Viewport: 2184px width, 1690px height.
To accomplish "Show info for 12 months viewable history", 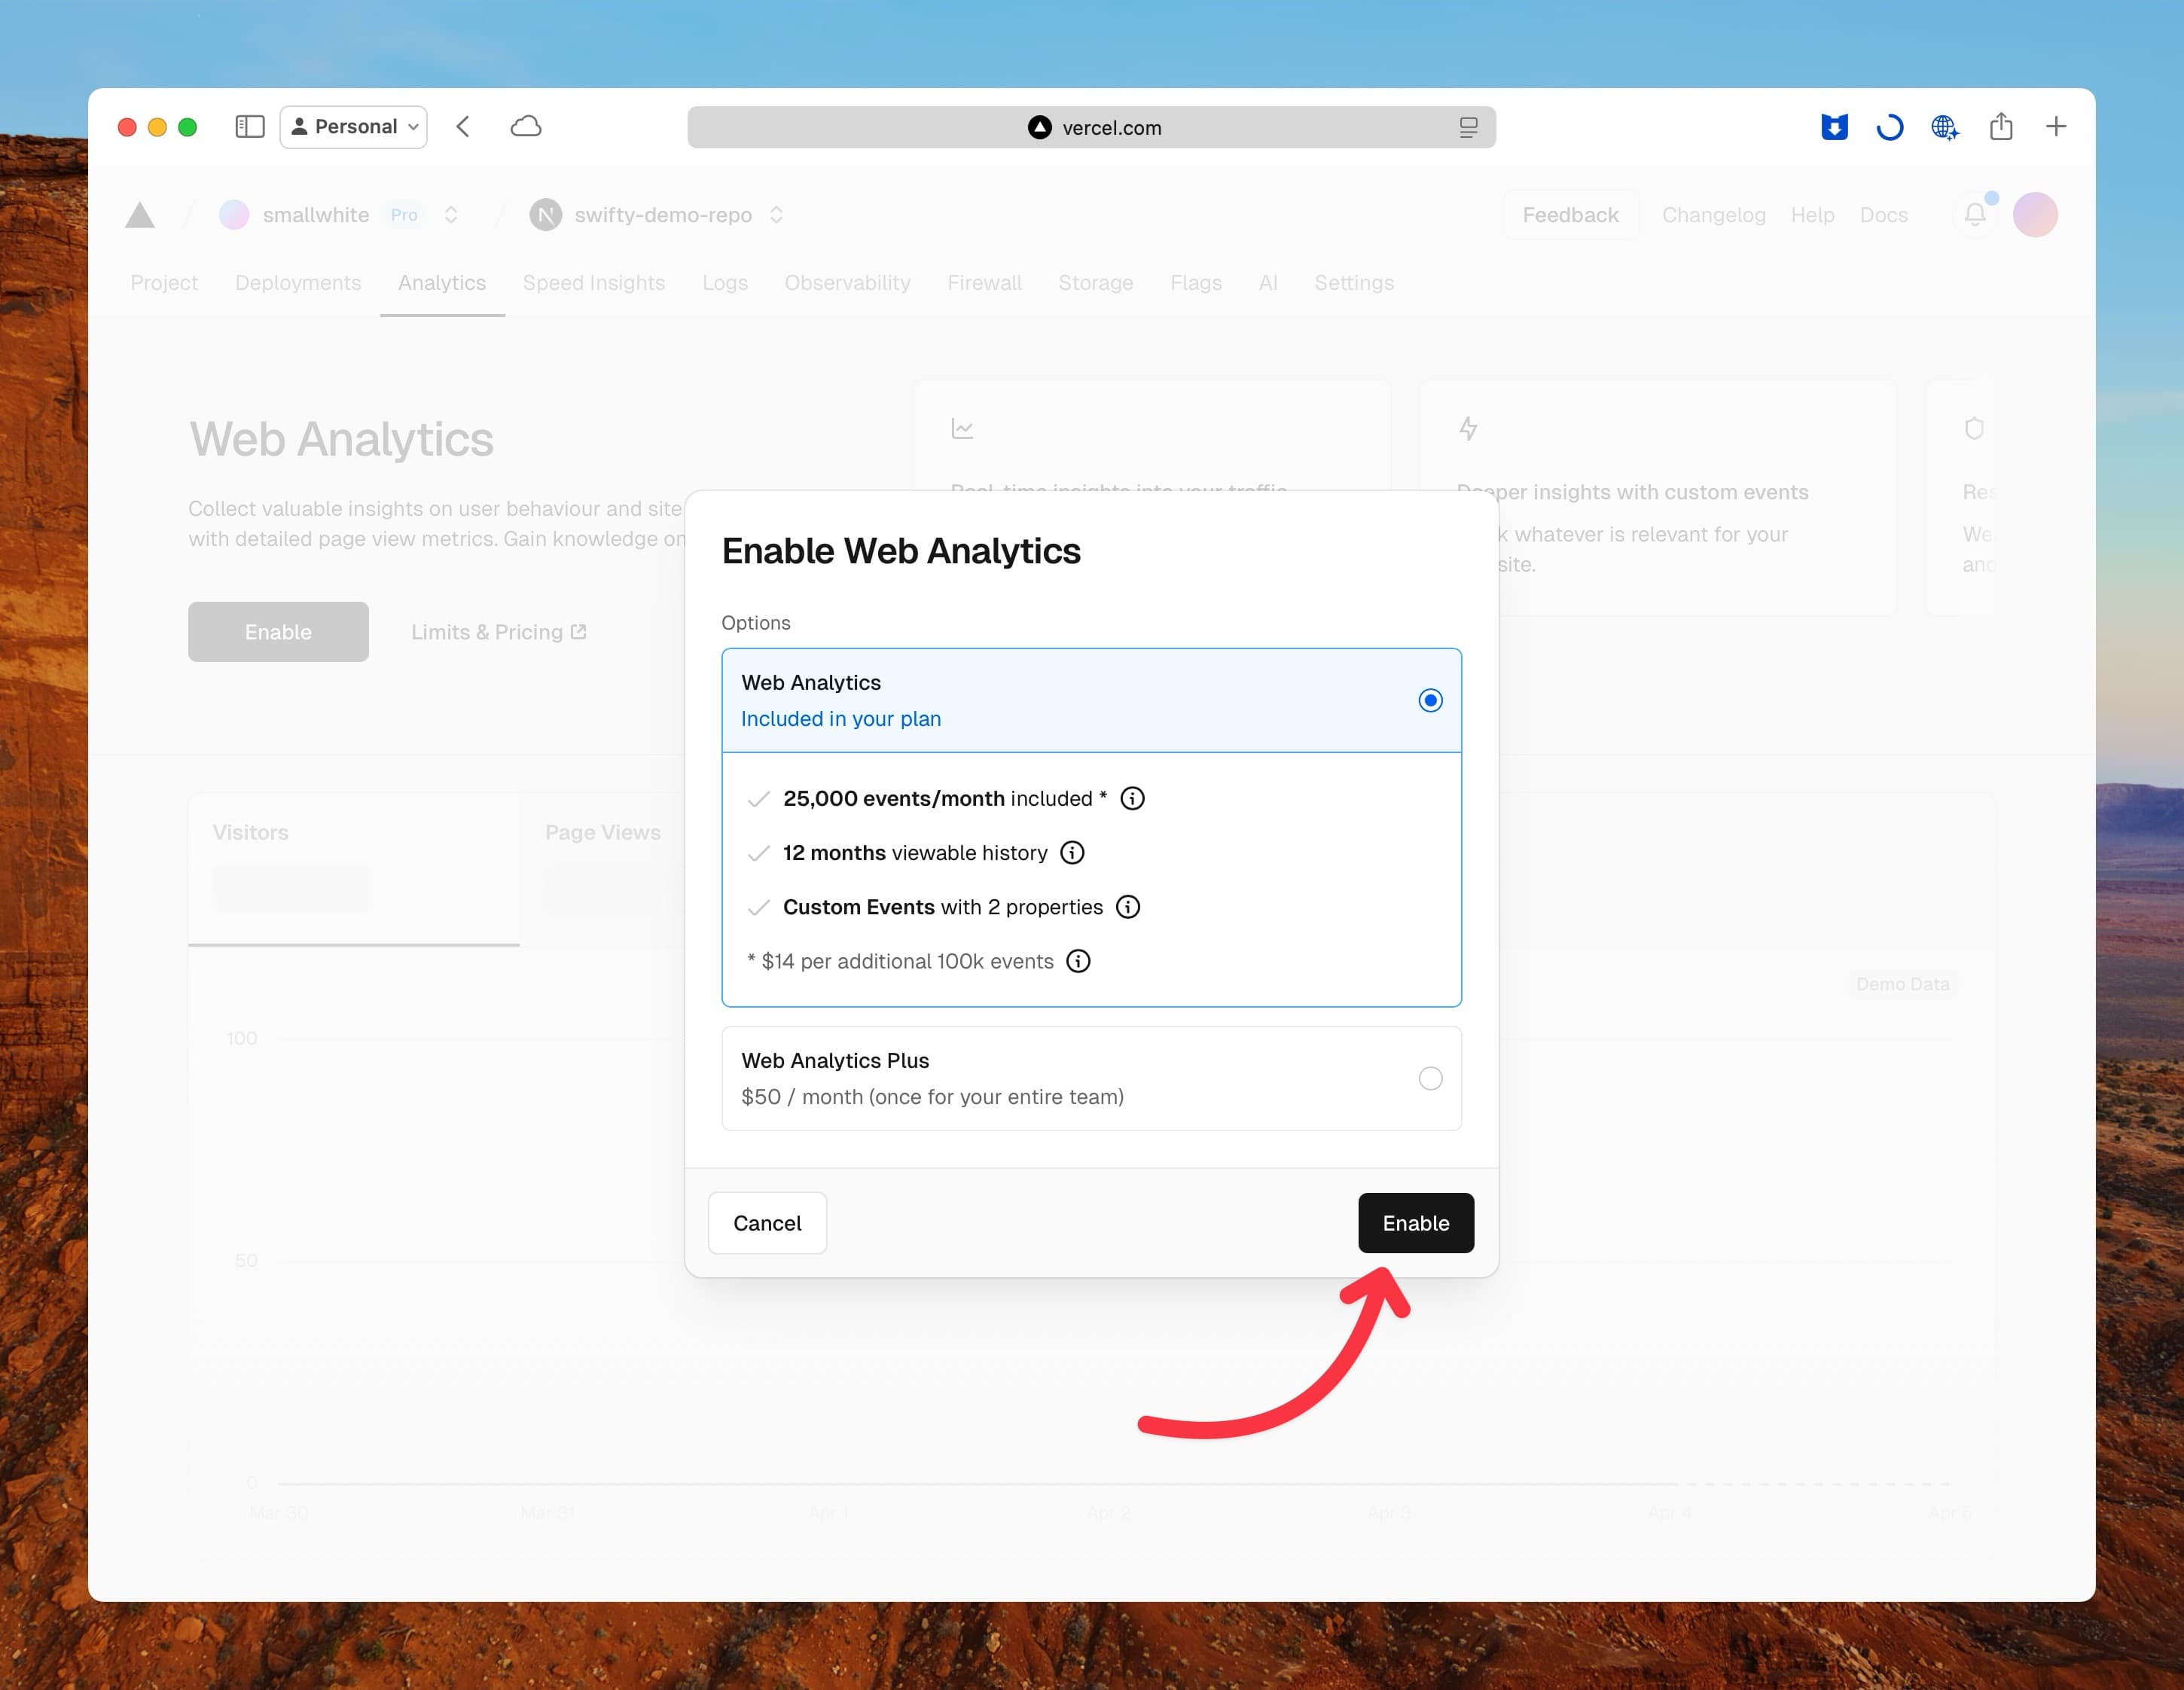I will click(1072, 852).
